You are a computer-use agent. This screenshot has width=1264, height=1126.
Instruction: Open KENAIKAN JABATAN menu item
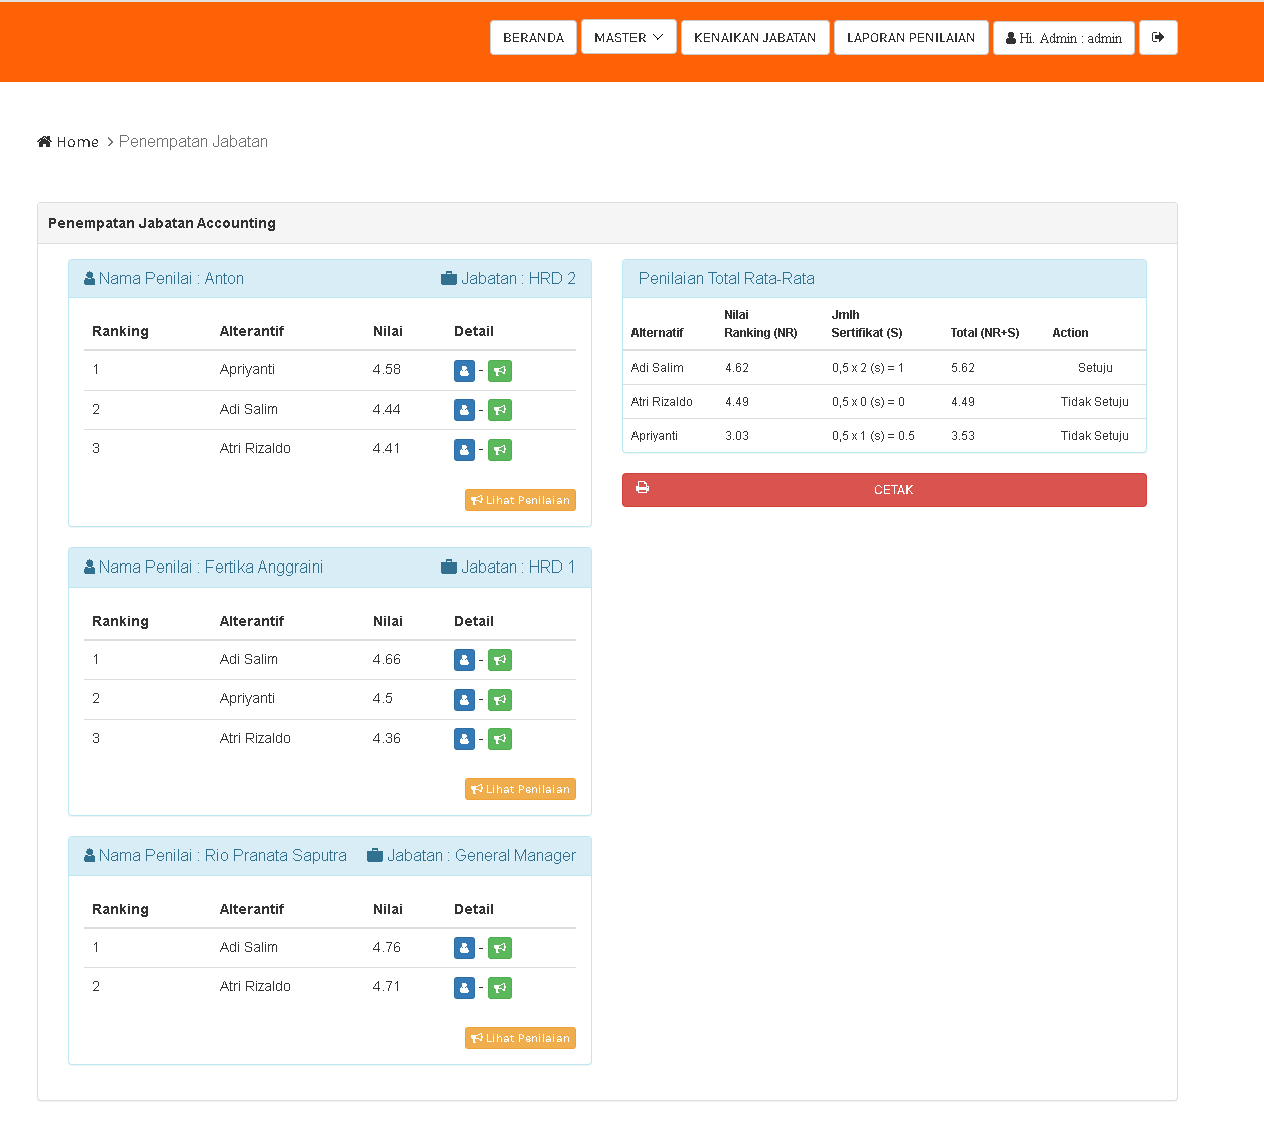(x=755, y=38)
